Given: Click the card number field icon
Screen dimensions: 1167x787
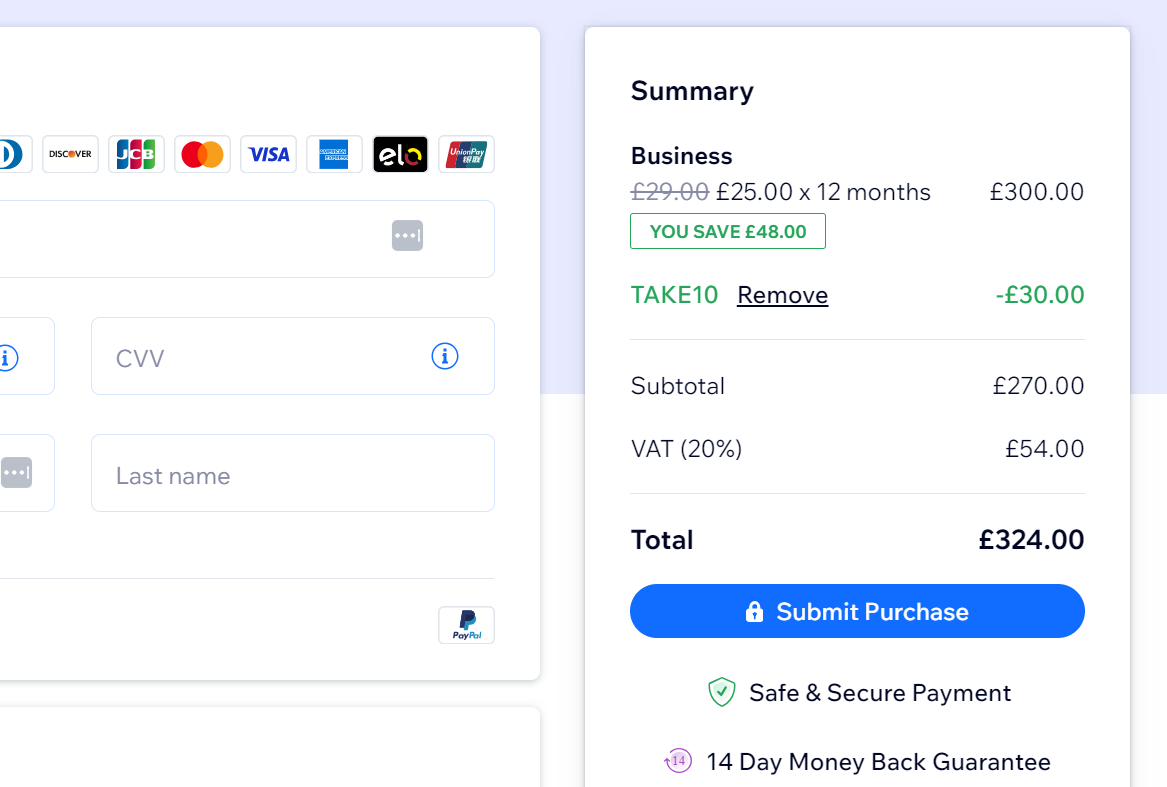Looking at the screenshot, I should [x=407, y=236].
